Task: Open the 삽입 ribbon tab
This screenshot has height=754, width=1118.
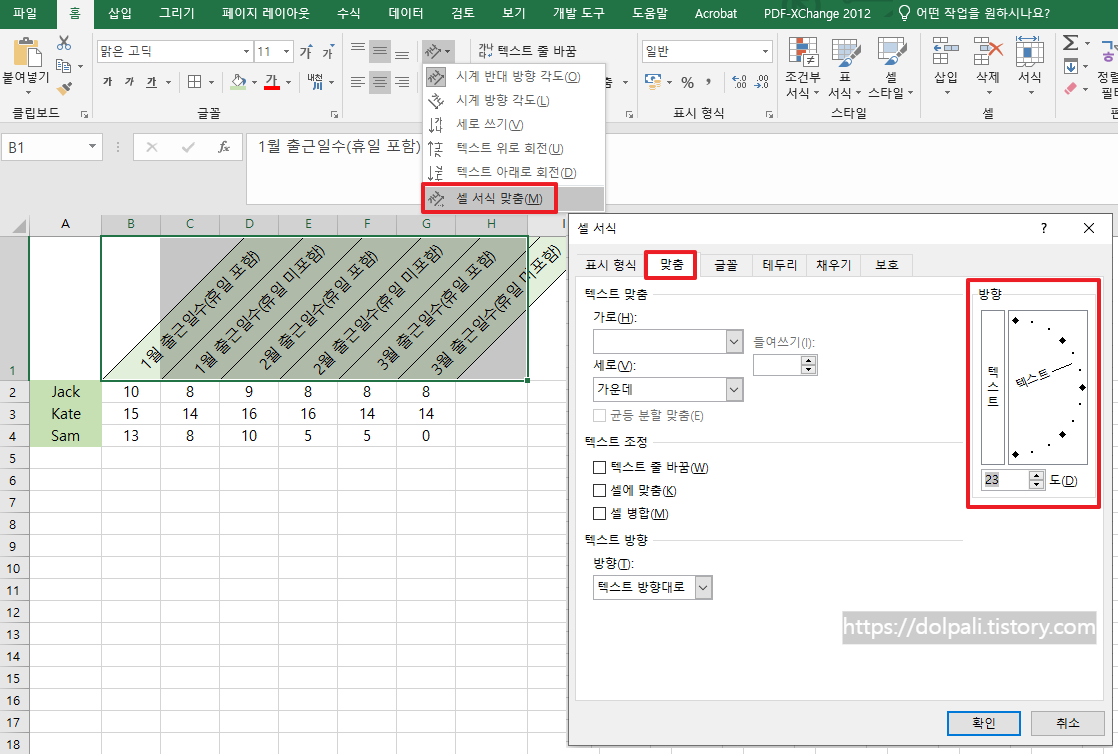Action: (120, 14)
